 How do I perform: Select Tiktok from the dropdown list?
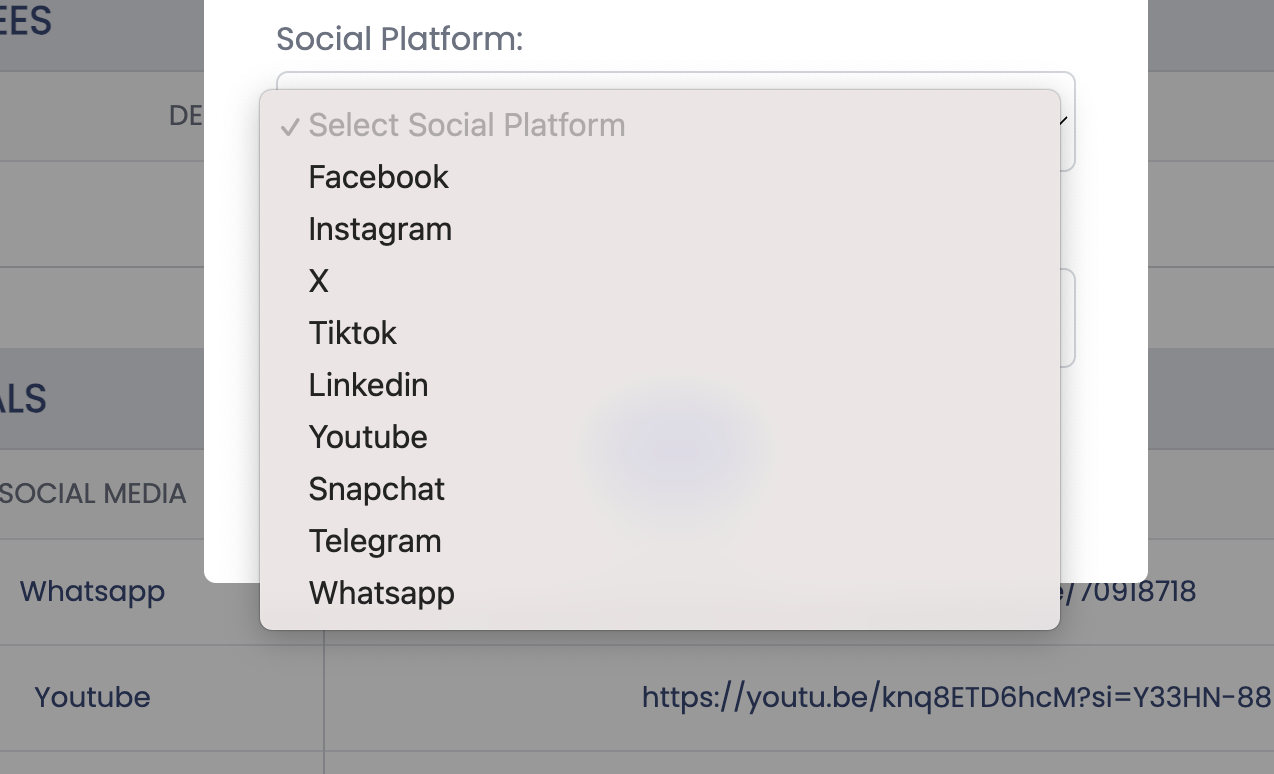[353, 333]
